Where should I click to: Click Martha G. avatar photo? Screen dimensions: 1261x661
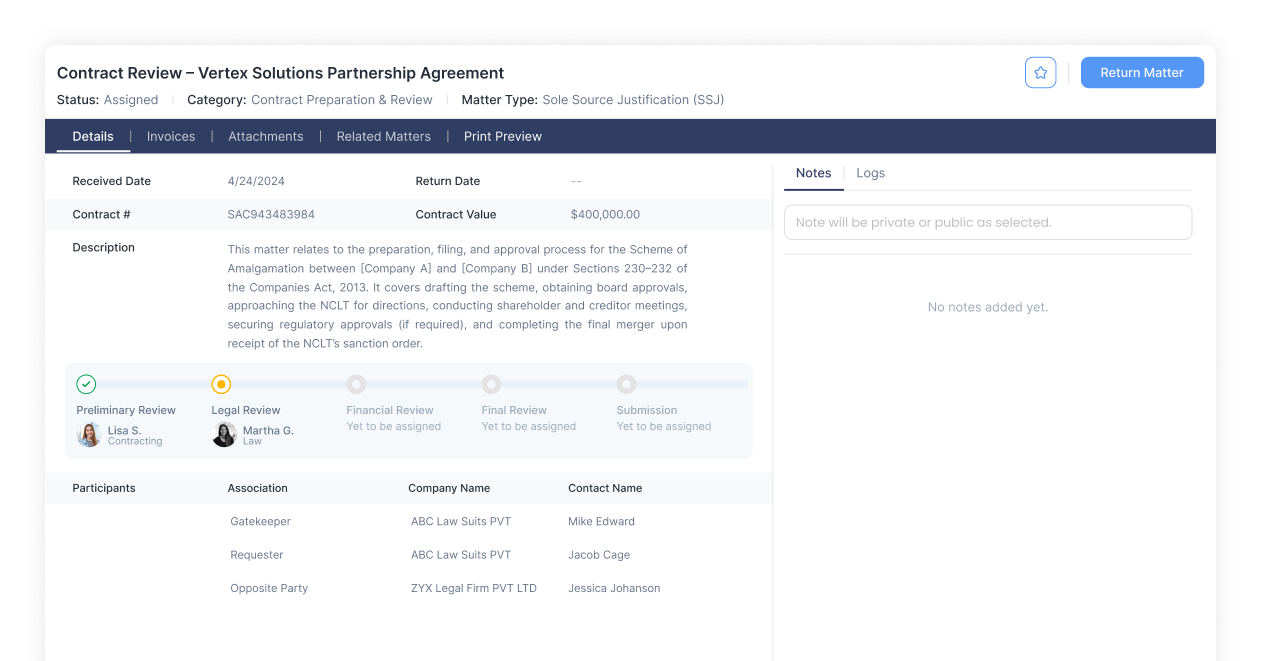coord(224,435)
